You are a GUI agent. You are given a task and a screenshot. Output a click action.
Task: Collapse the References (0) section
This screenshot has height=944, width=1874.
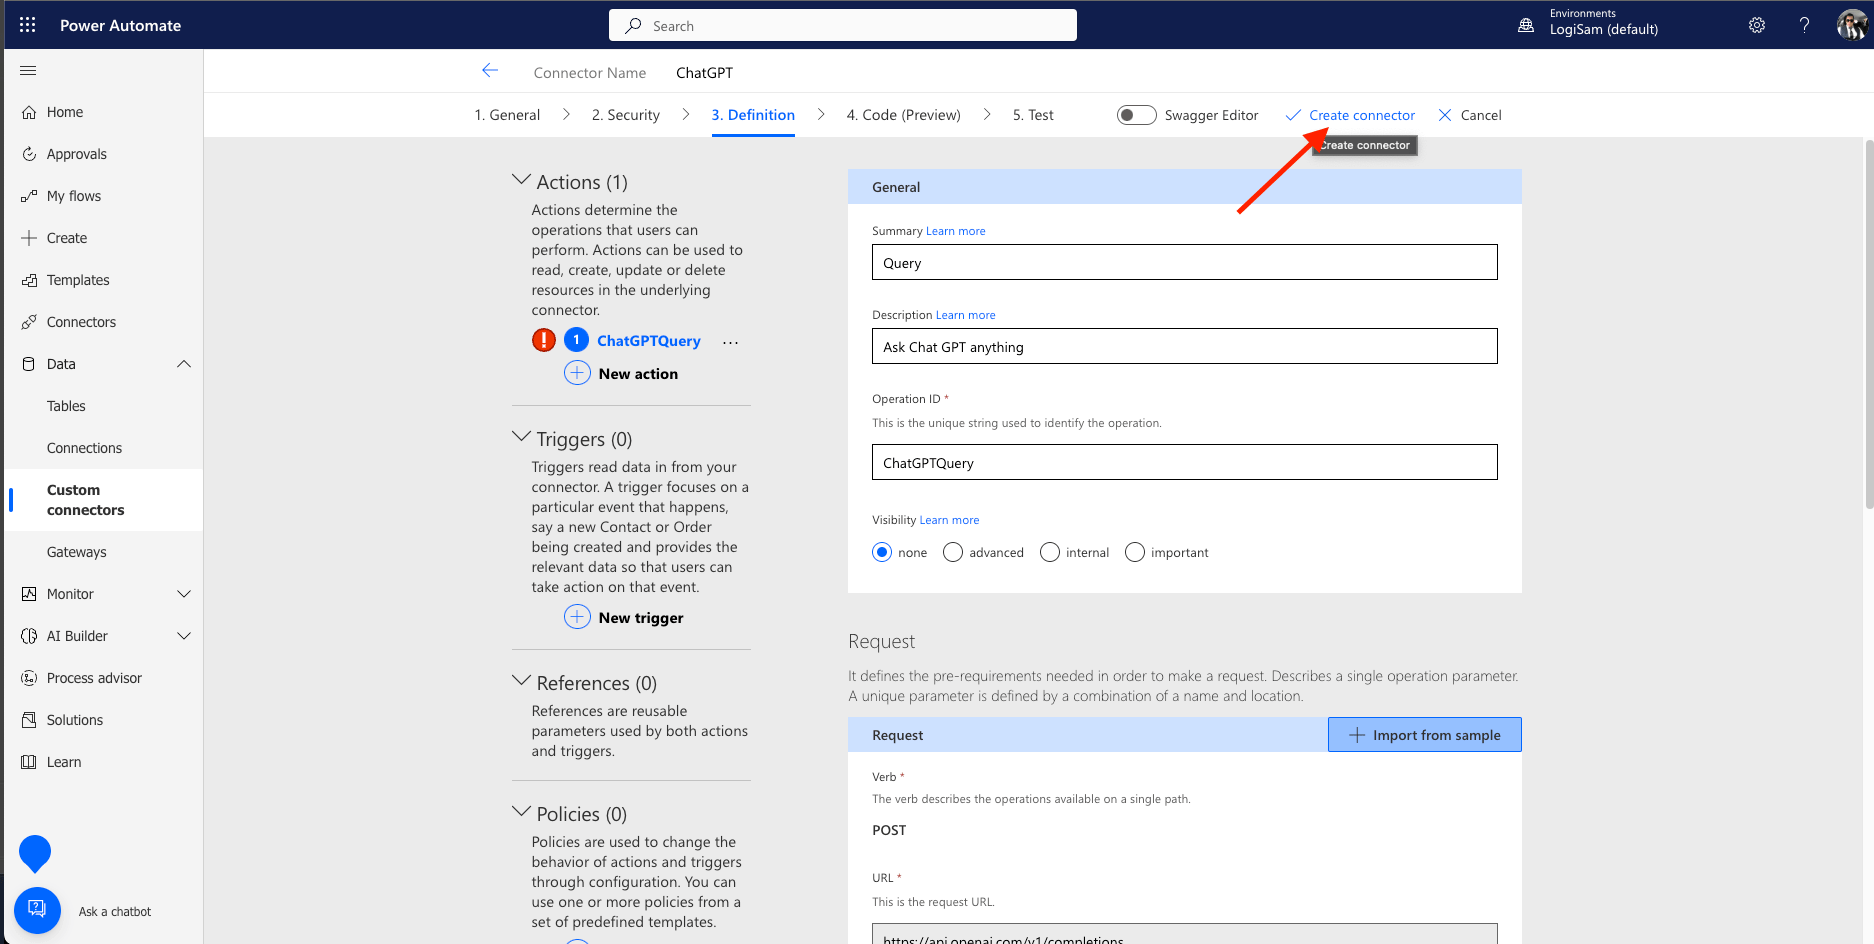pos(521,681)
